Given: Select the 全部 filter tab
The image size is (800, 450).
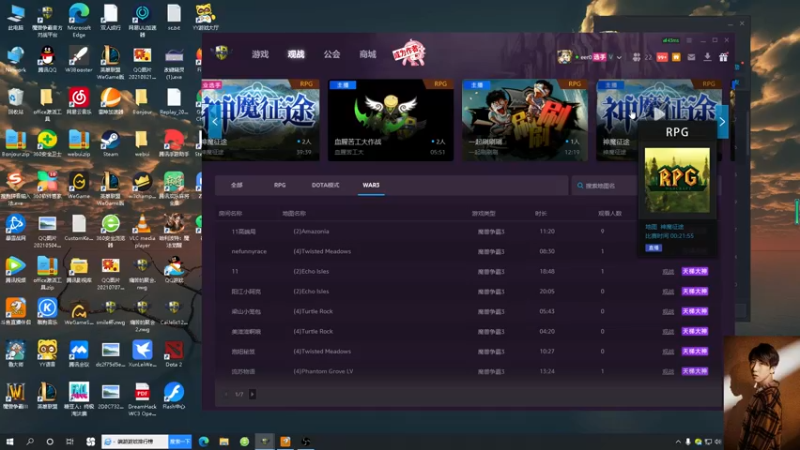Looking at the screenshot, I should pyautogui.click(x=237, y=185).
